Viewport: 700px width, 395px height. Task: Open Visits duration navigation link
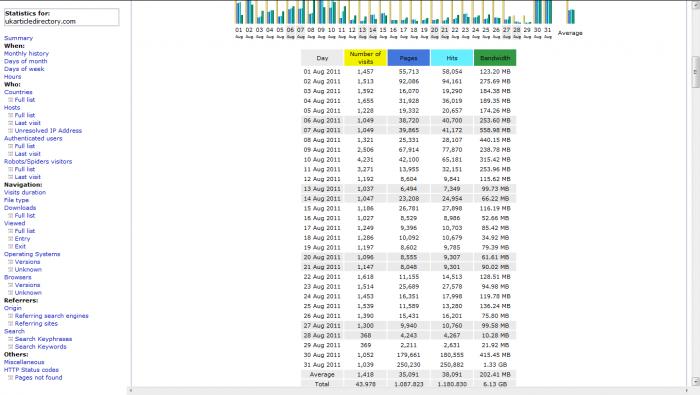pos(25,192)
